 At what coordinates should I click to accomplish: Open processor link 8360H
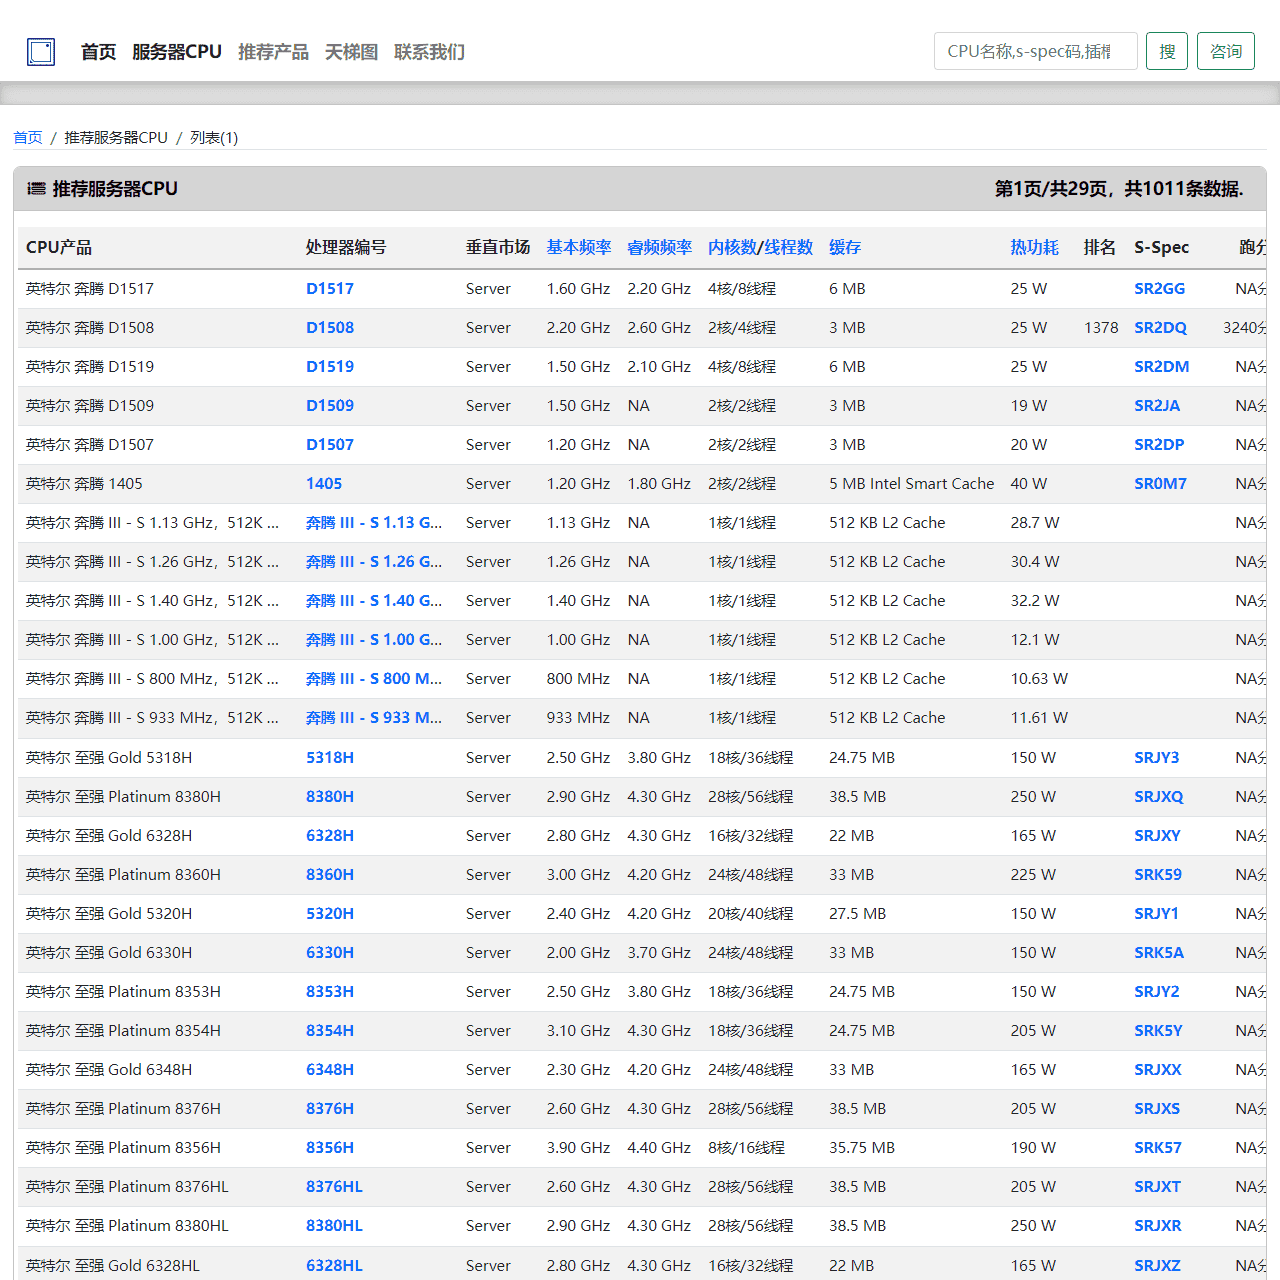(x=330, y=874)
